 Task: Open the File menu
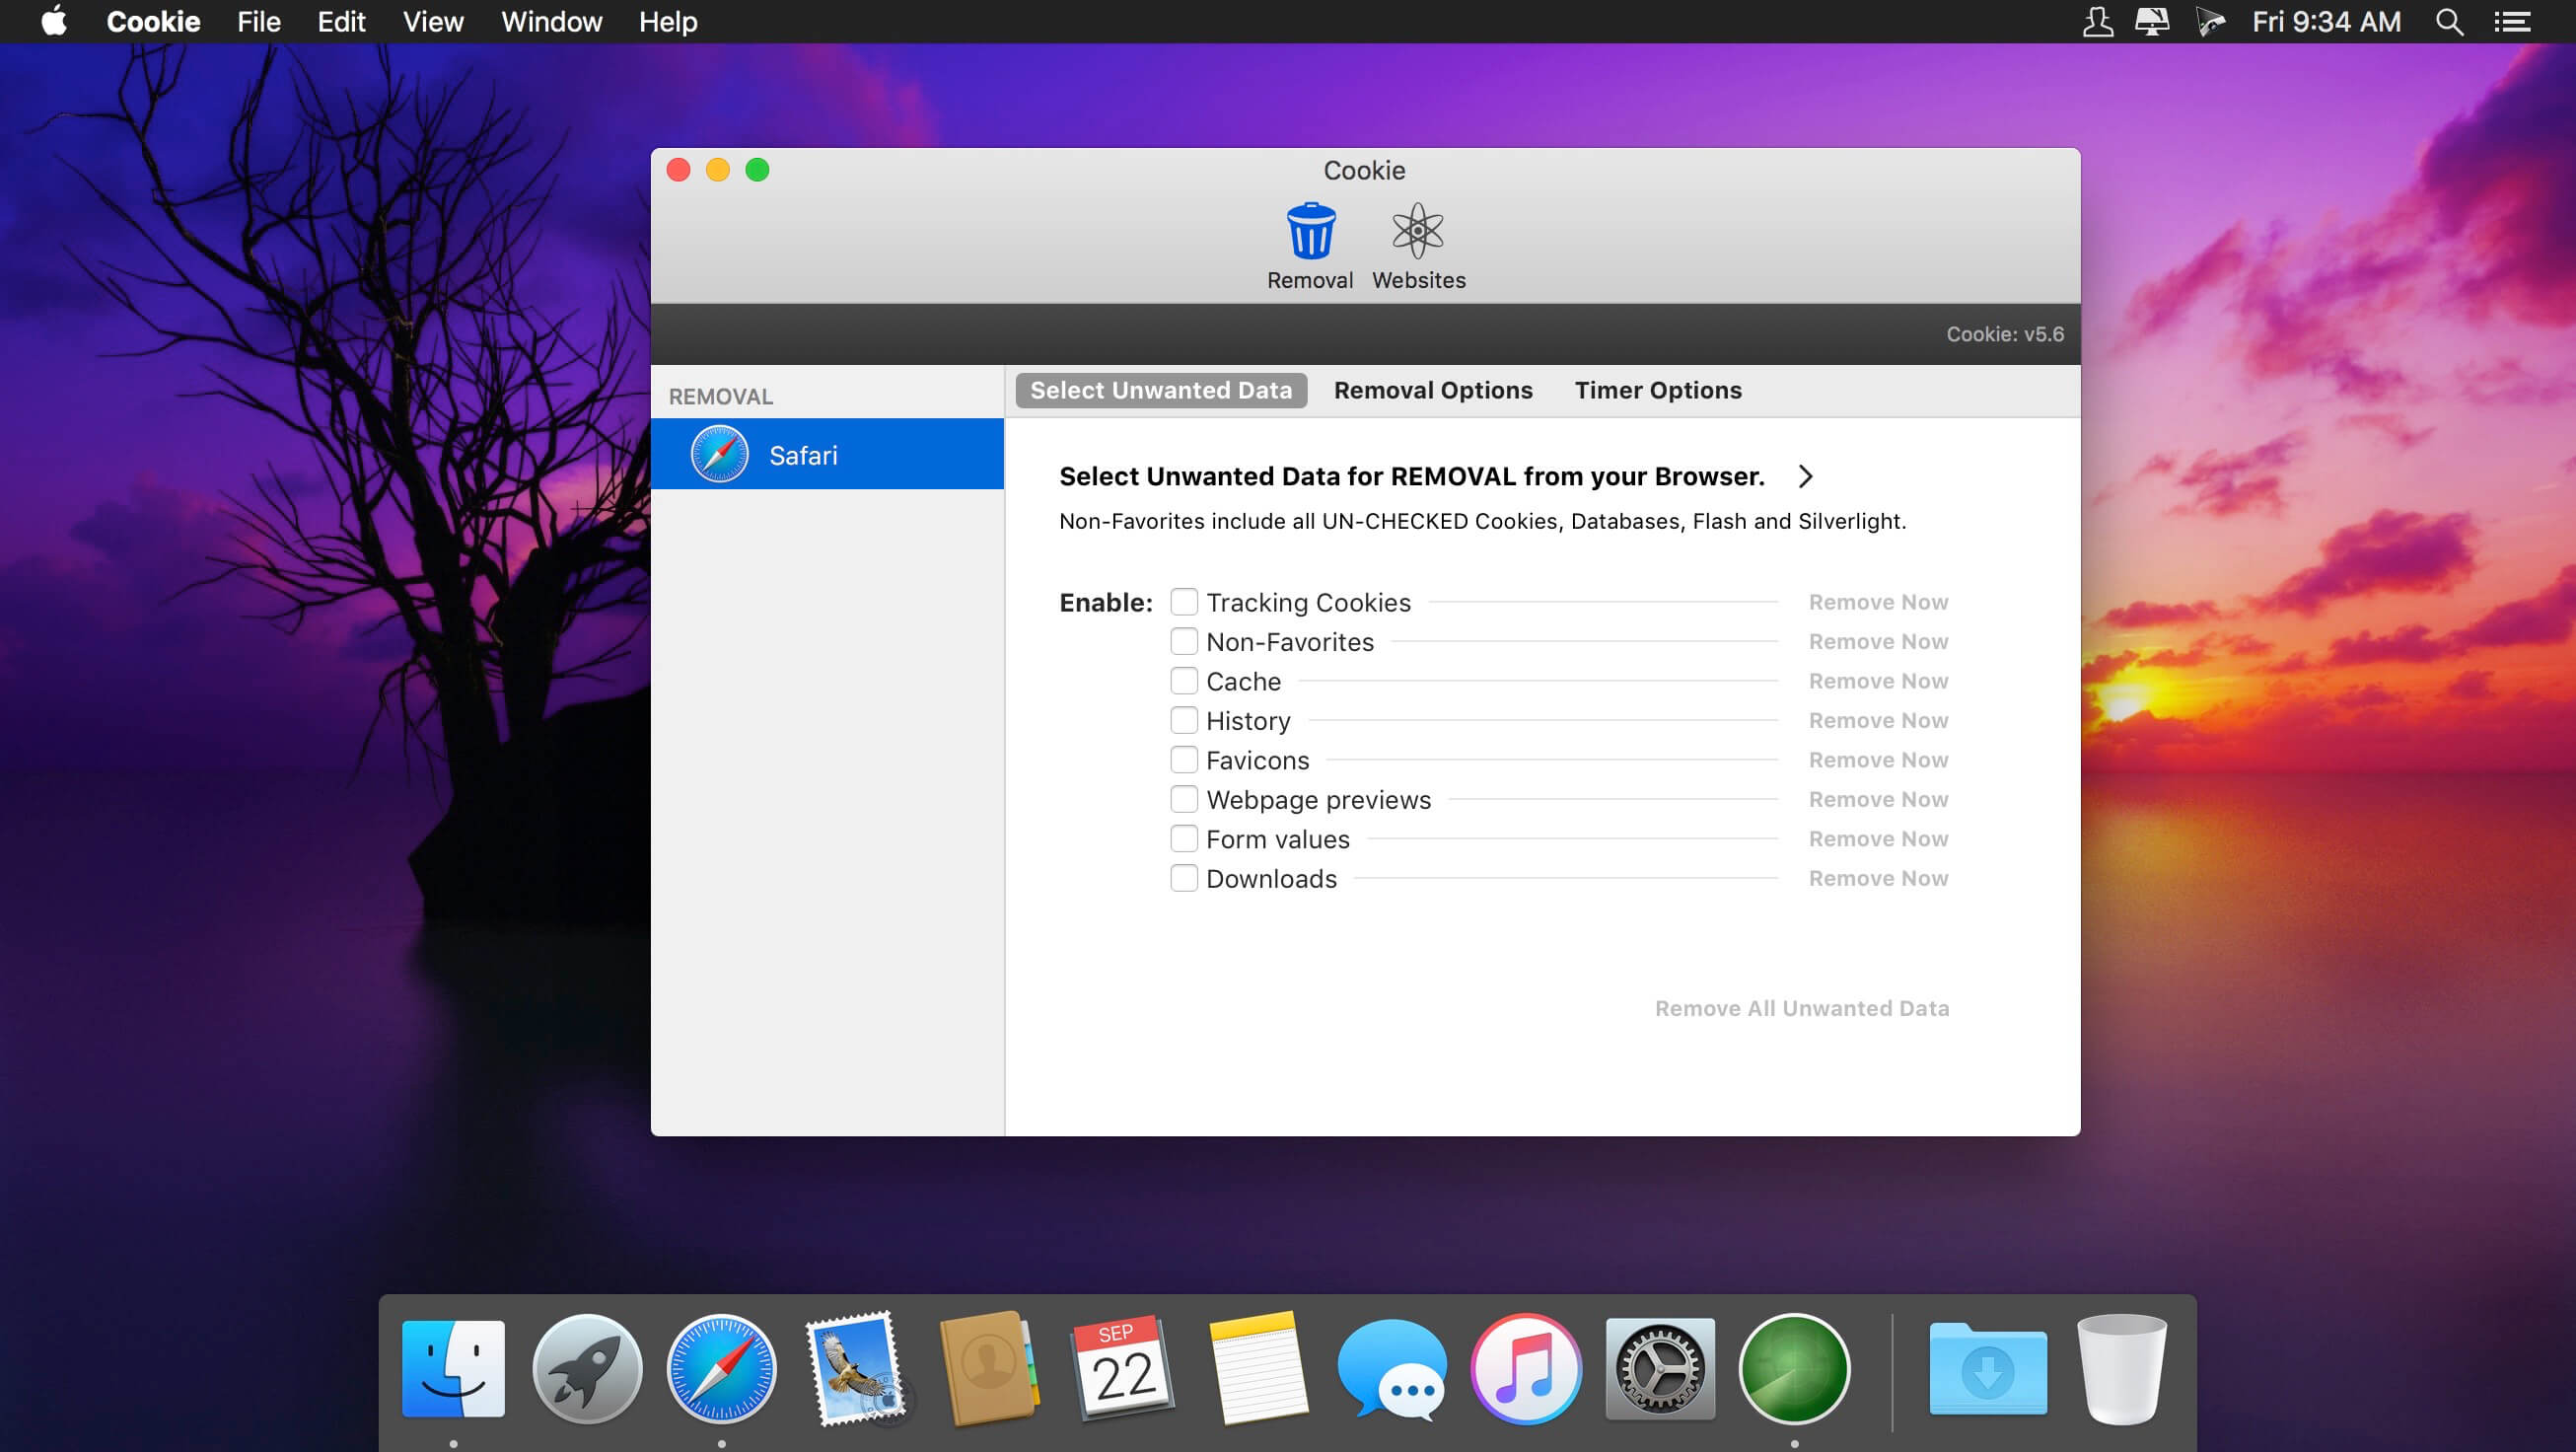click(x=259, y=21)
